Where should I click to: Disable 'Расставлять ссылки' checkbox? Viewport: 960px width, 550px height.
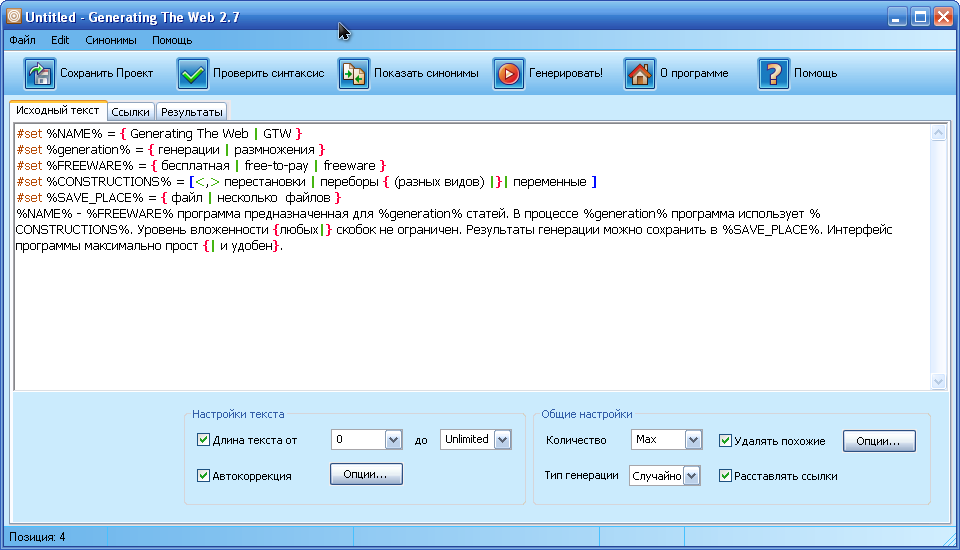tap(725, 475)
